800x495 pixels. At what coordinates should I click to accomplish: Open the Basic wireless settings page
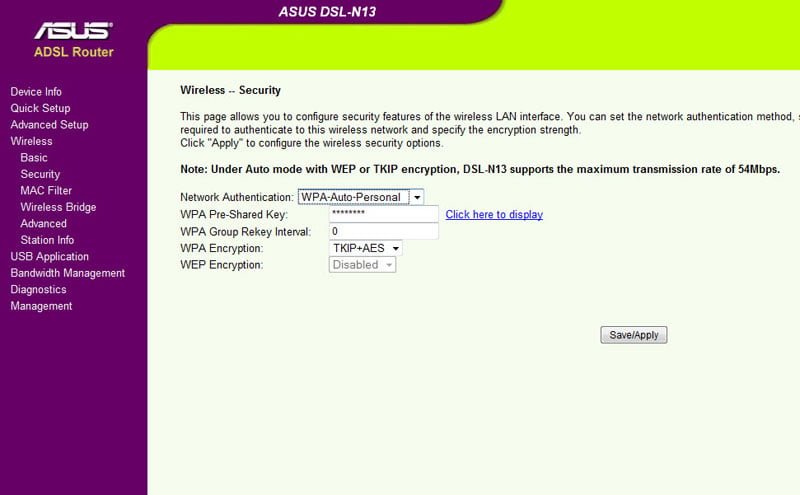click(34, 158)
